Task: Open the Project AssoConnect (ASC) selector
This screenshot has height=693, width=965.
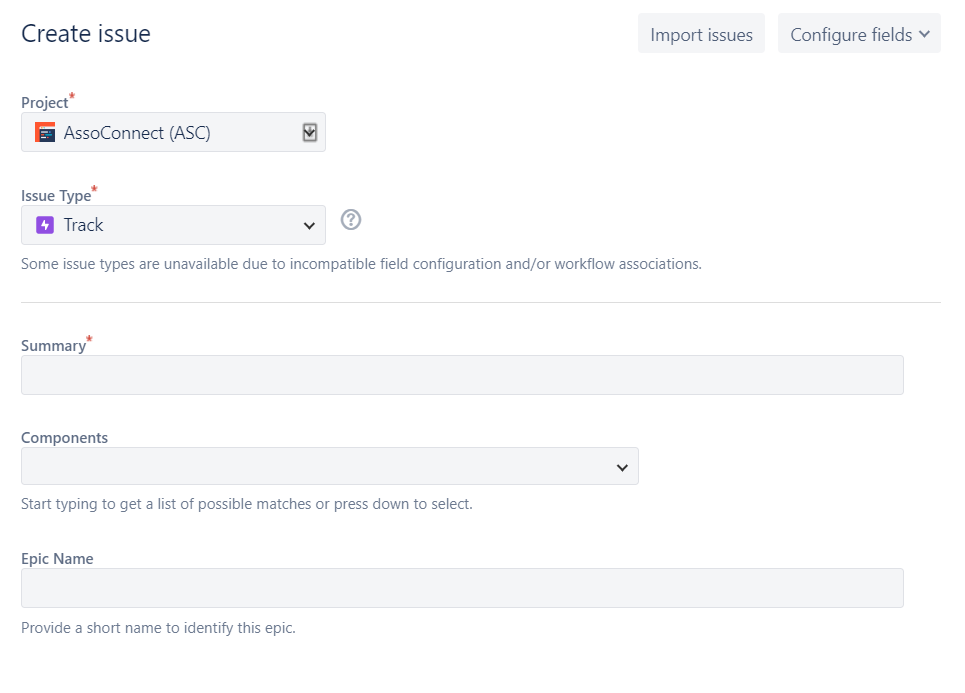Action: (x=173, y=132)
